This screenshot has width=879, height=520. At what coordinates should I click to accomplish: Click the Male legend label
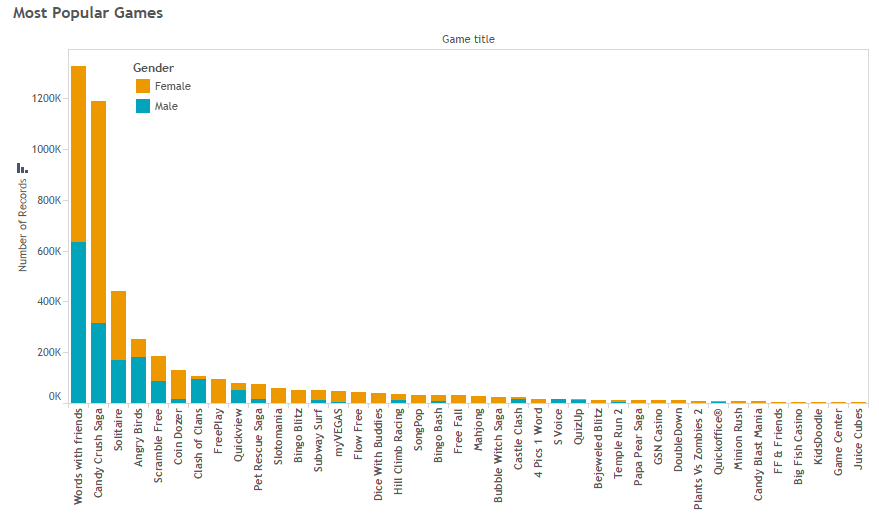click(166, 106)
